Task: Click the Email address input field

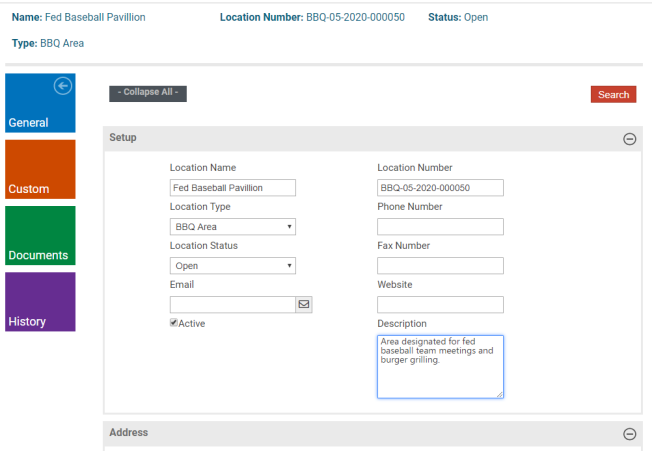Action: point(232,304)
